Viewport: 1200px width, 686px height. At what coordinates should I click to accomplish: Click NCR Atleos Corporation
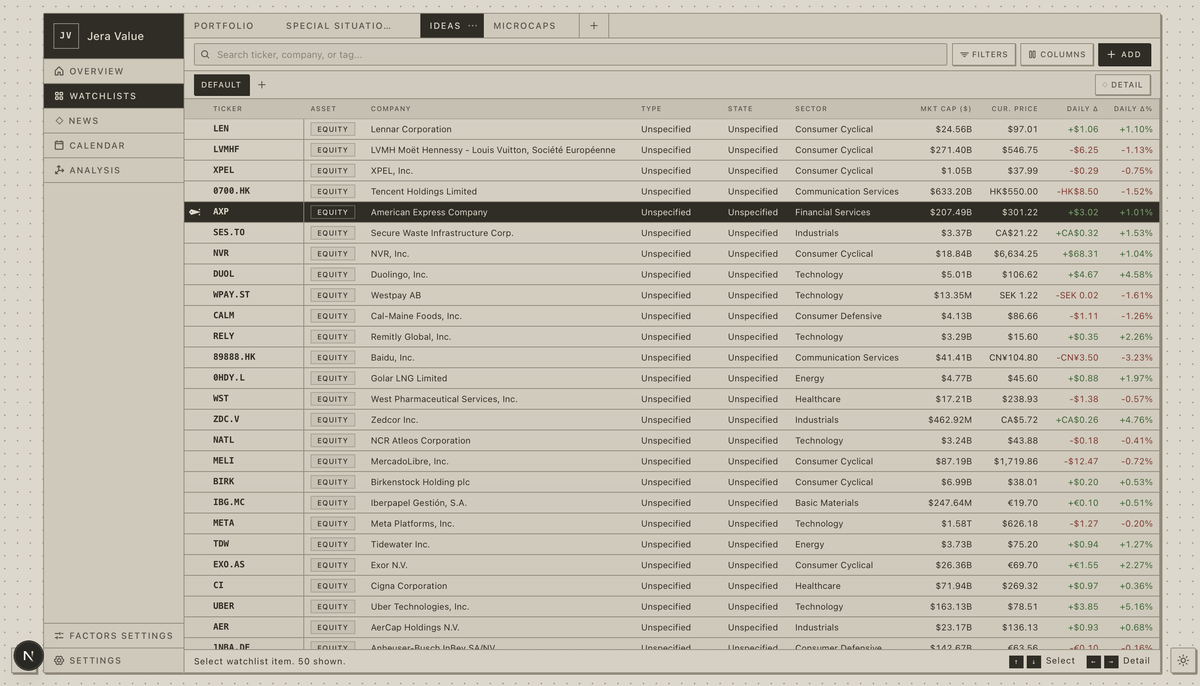click(x=420, y=440)
